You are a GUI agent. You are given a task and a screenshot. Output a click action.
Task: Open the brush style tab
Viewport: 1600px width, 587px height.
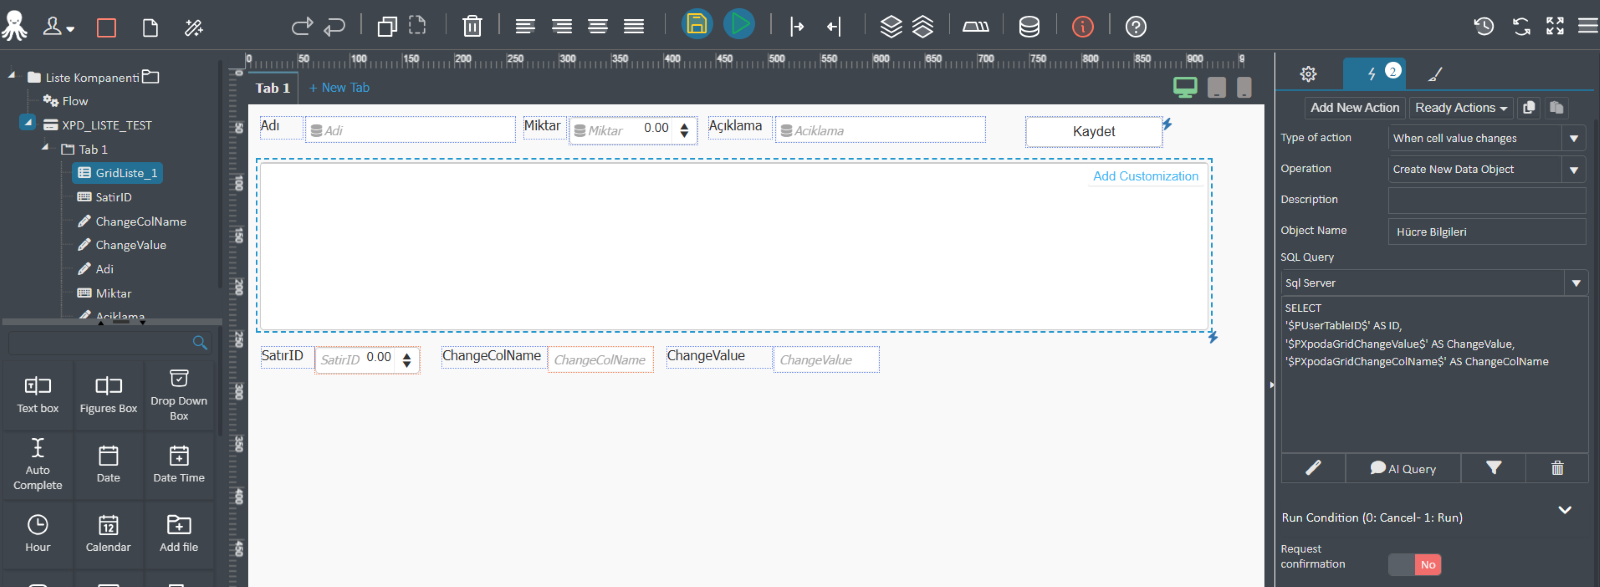tap(1435, 74)
